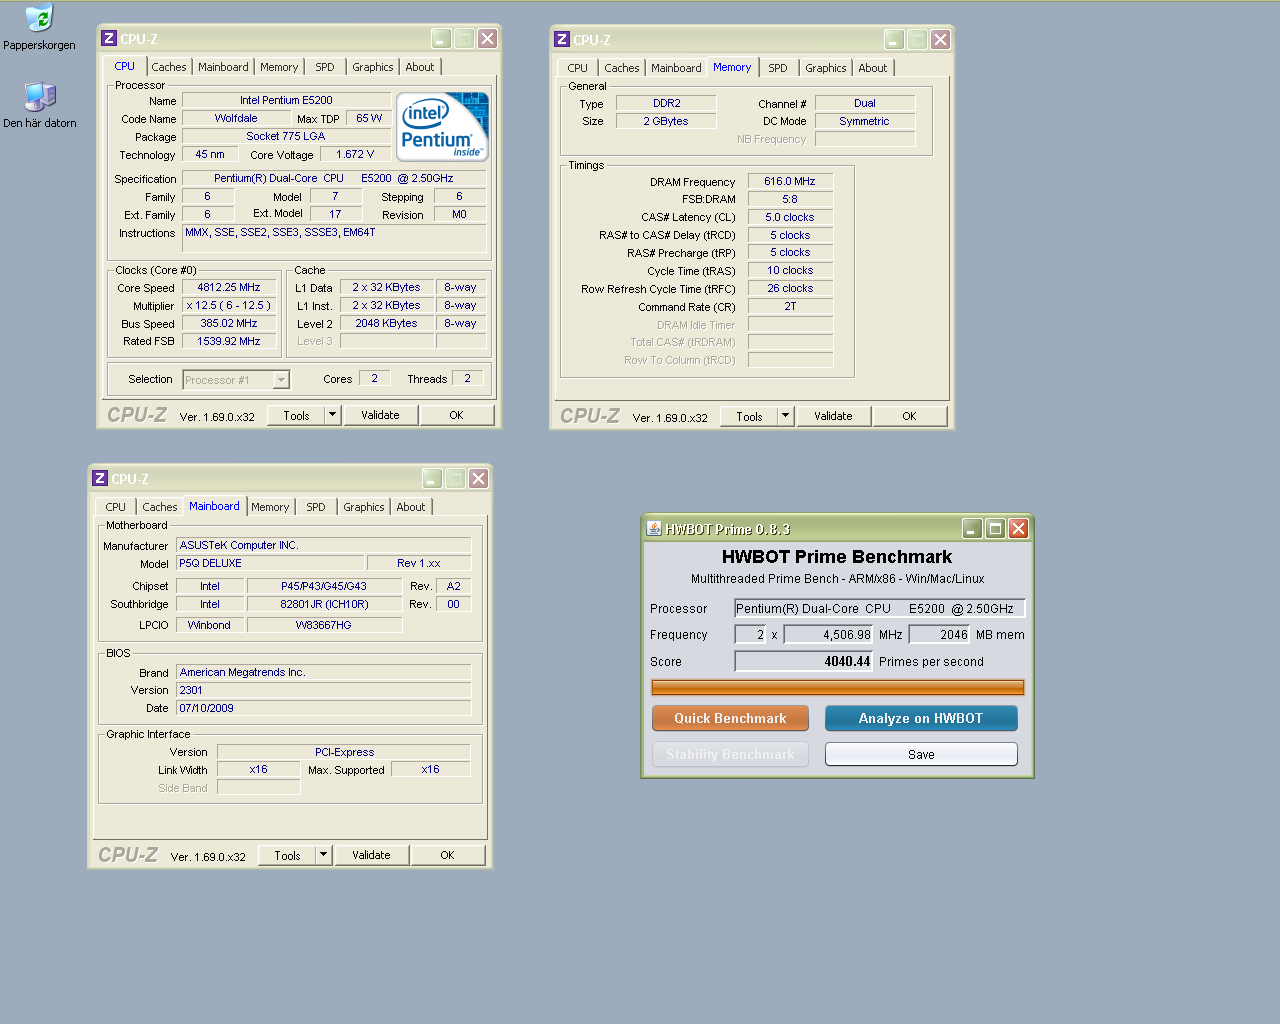Click the memory field showing 2046

pos(940,634)
